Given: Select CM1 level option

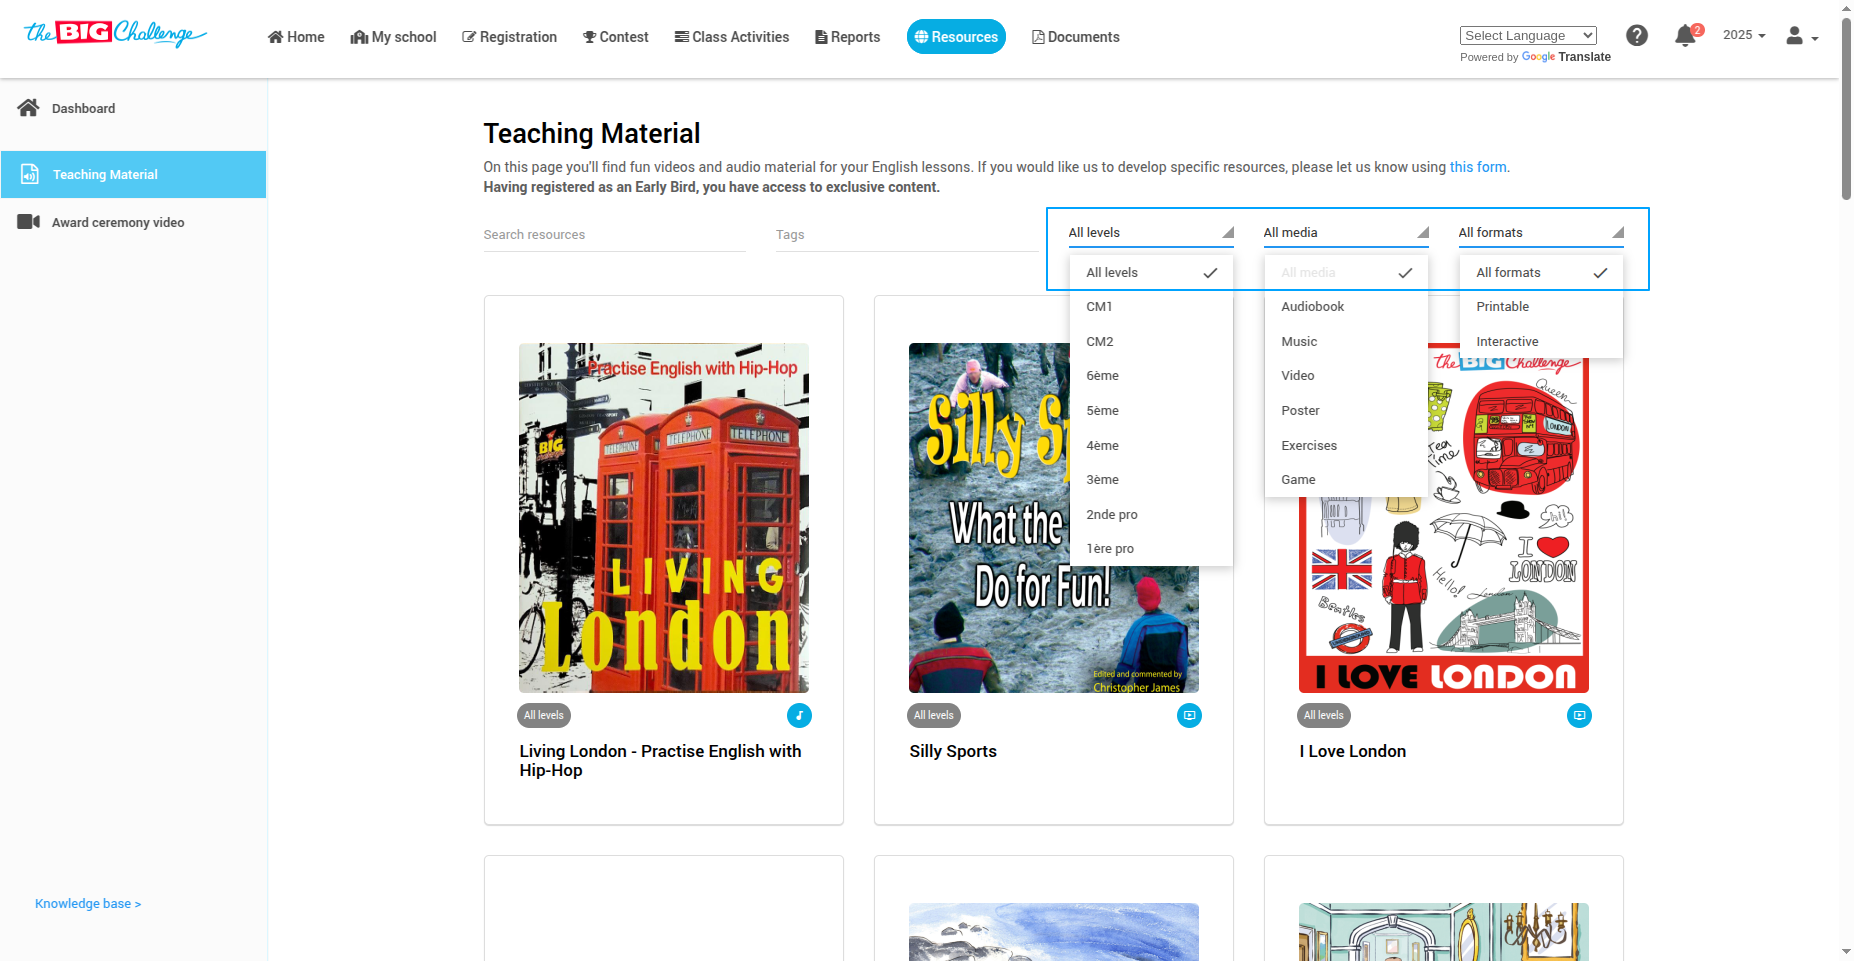Looking at the screenshot, I should [1151, 307].
